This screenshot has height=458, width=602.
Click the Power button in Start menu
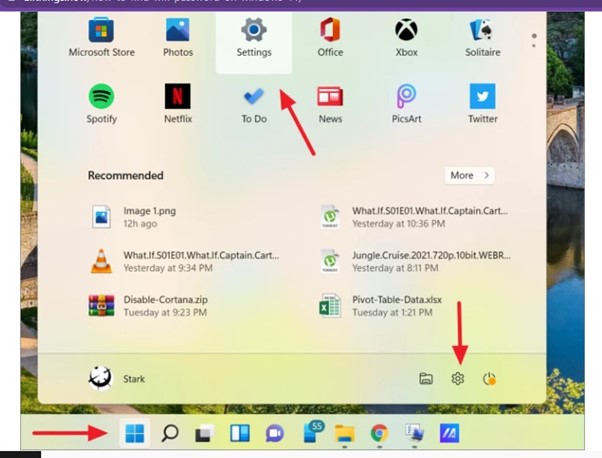click(x=490, y=379)
